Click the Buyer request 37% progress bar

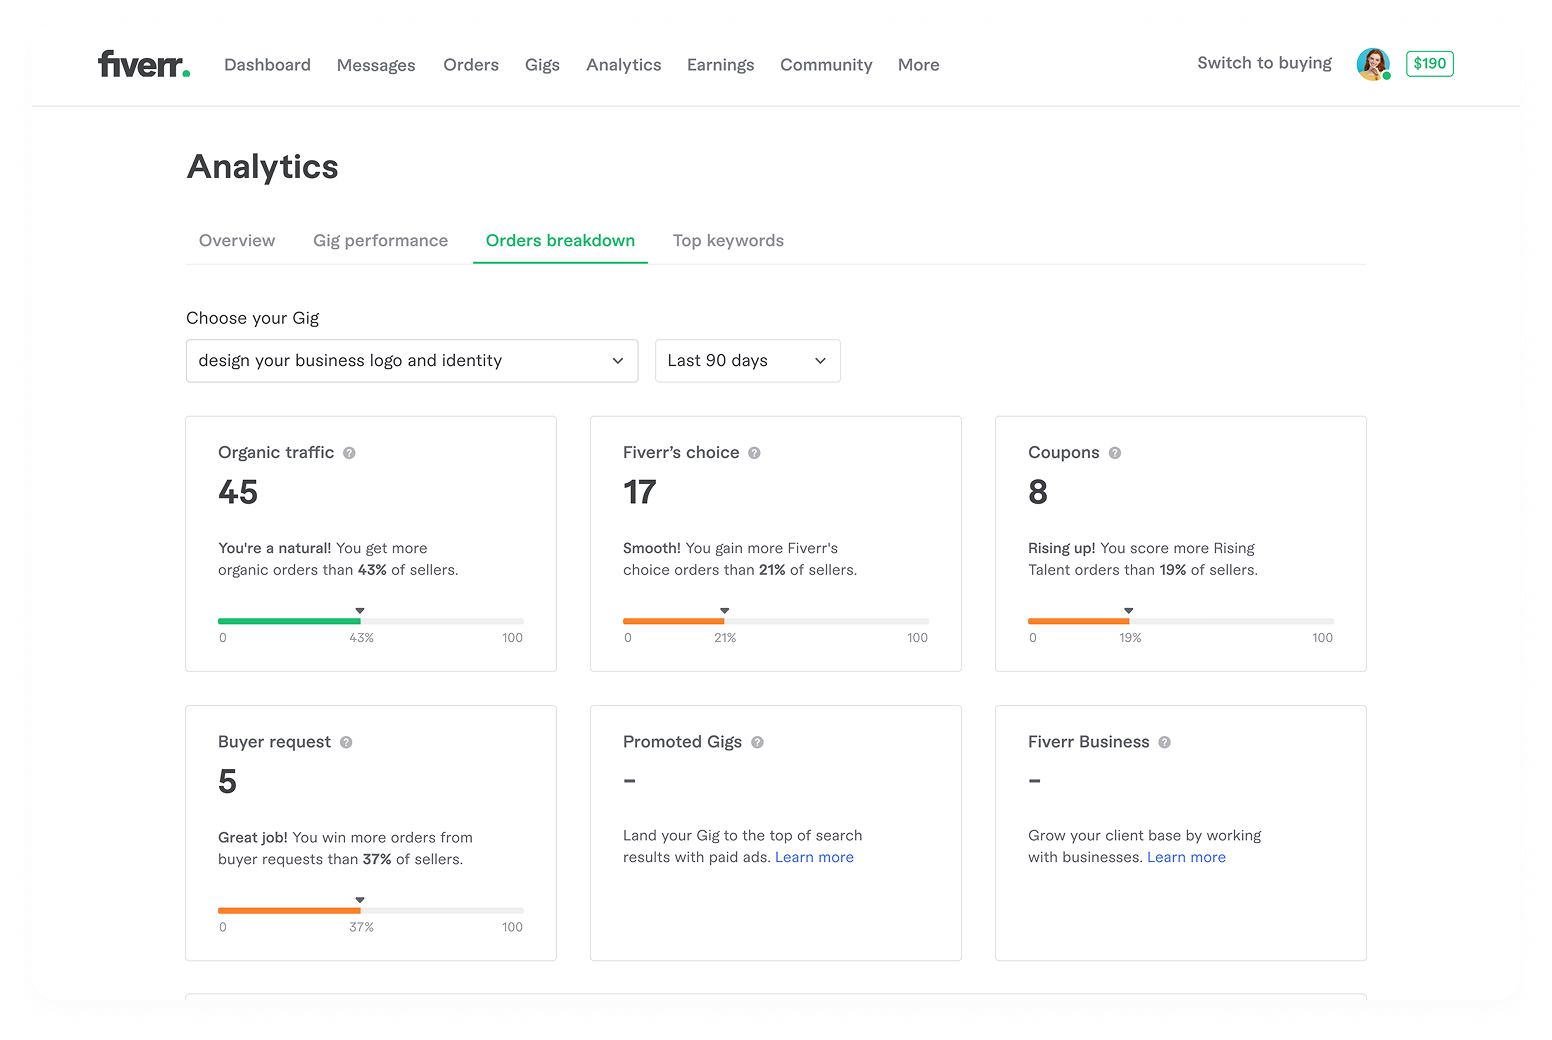coord(371,911)
